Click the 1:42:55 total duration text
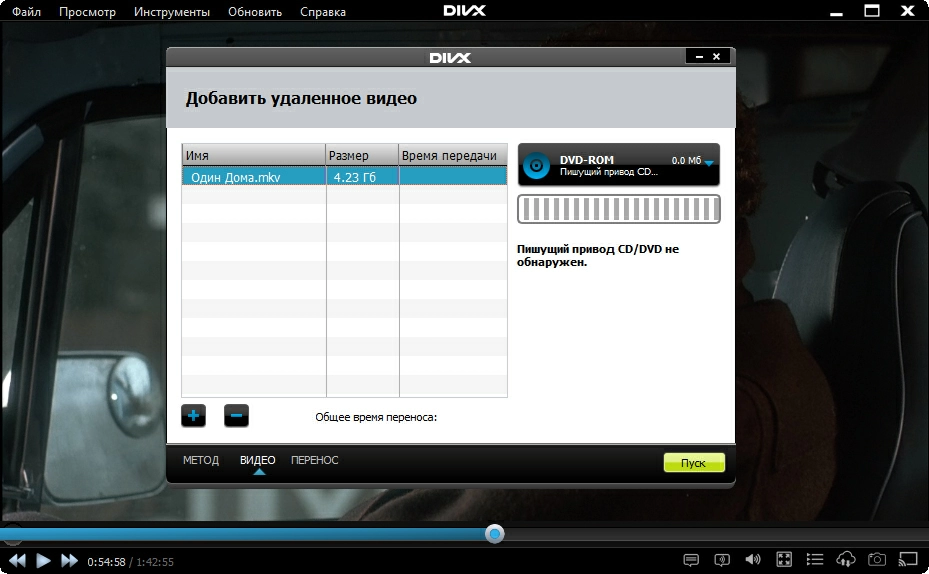Image resolution: width=929 pixels, height=574 pixels. pos(155,562)
